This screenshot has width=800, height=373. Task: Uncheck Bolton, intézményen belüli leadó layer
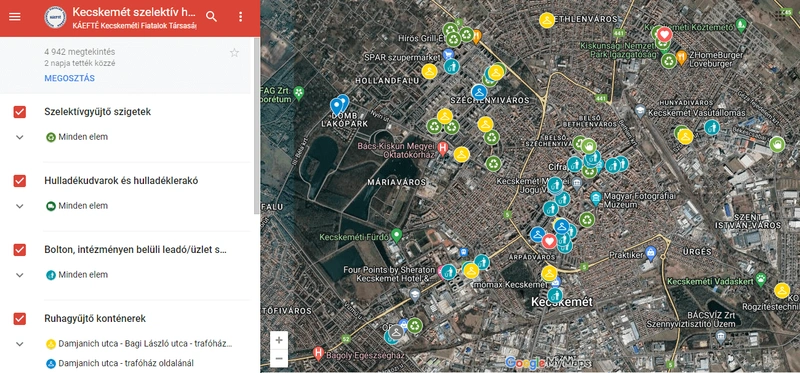pyautogui.click(x=20, y=250)
